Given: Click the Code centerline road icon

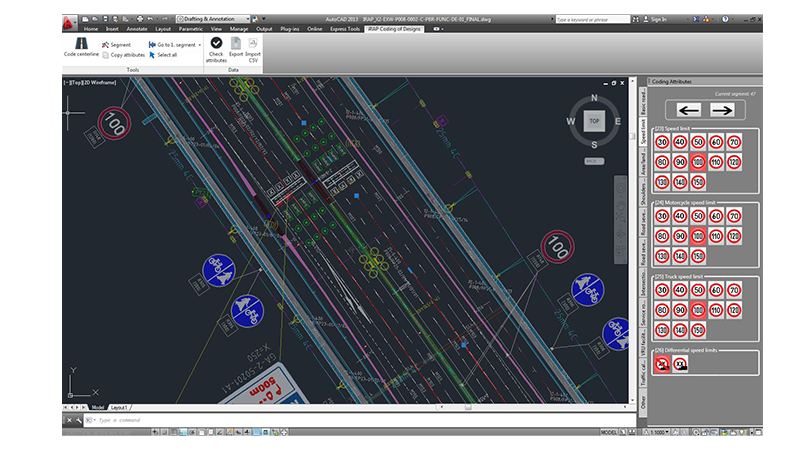Looking at the screenshot, I should 81,43.
